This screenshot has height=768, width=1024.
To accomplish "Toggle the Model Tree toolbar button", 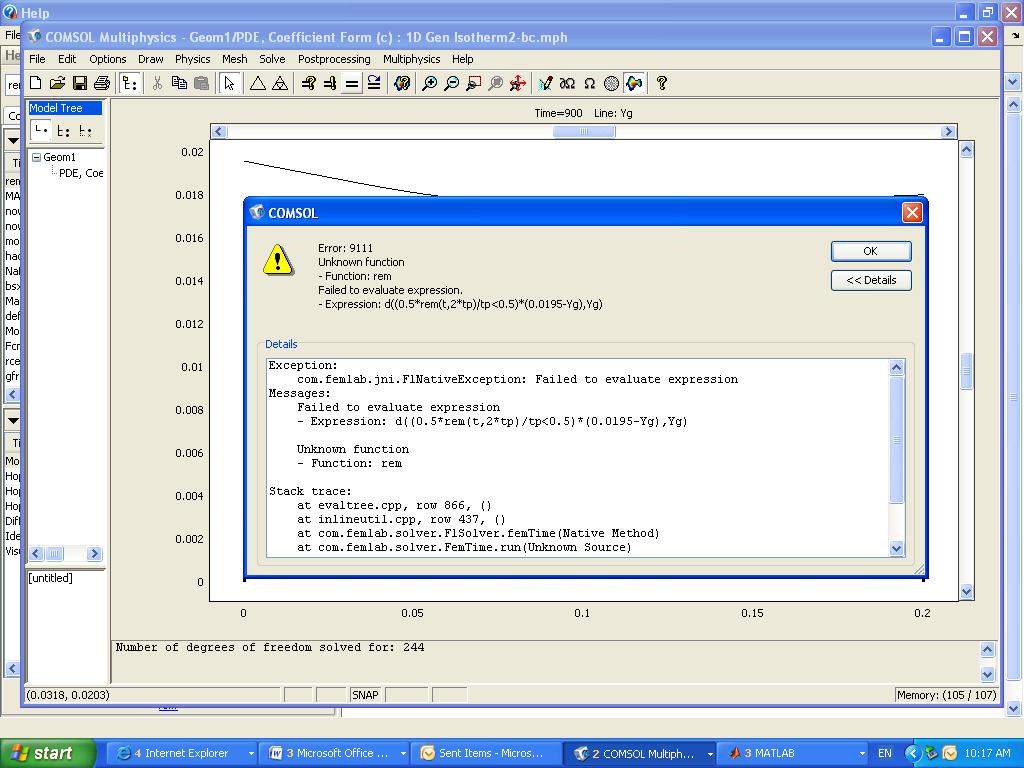I will tap(130, 84).
